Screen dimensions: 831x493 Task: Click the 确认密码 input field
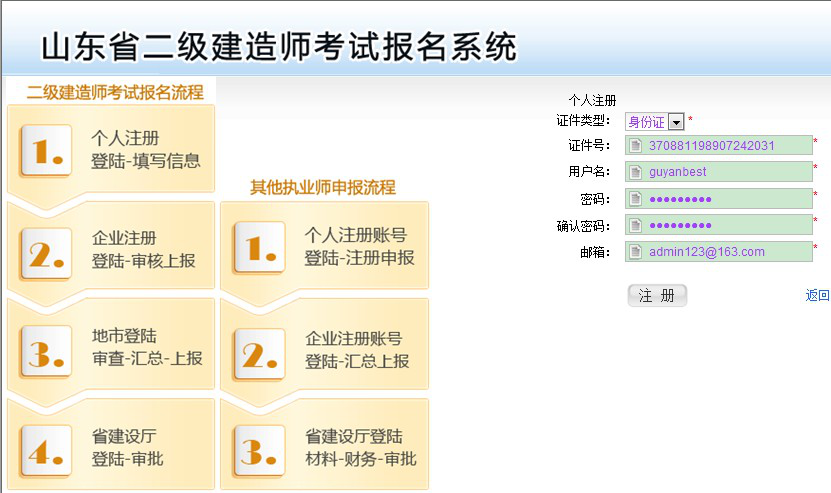[719, 225]
